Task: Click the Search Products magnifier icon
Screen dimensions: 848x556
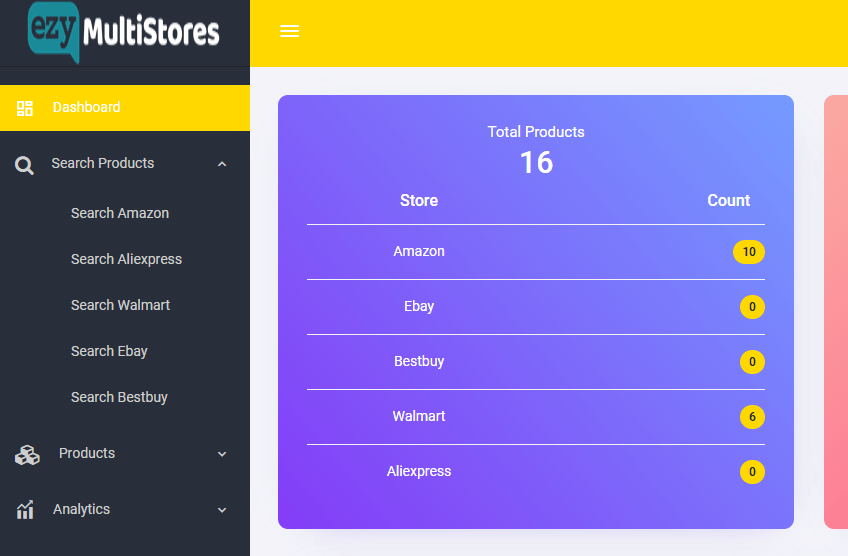Action: [25, 165]
